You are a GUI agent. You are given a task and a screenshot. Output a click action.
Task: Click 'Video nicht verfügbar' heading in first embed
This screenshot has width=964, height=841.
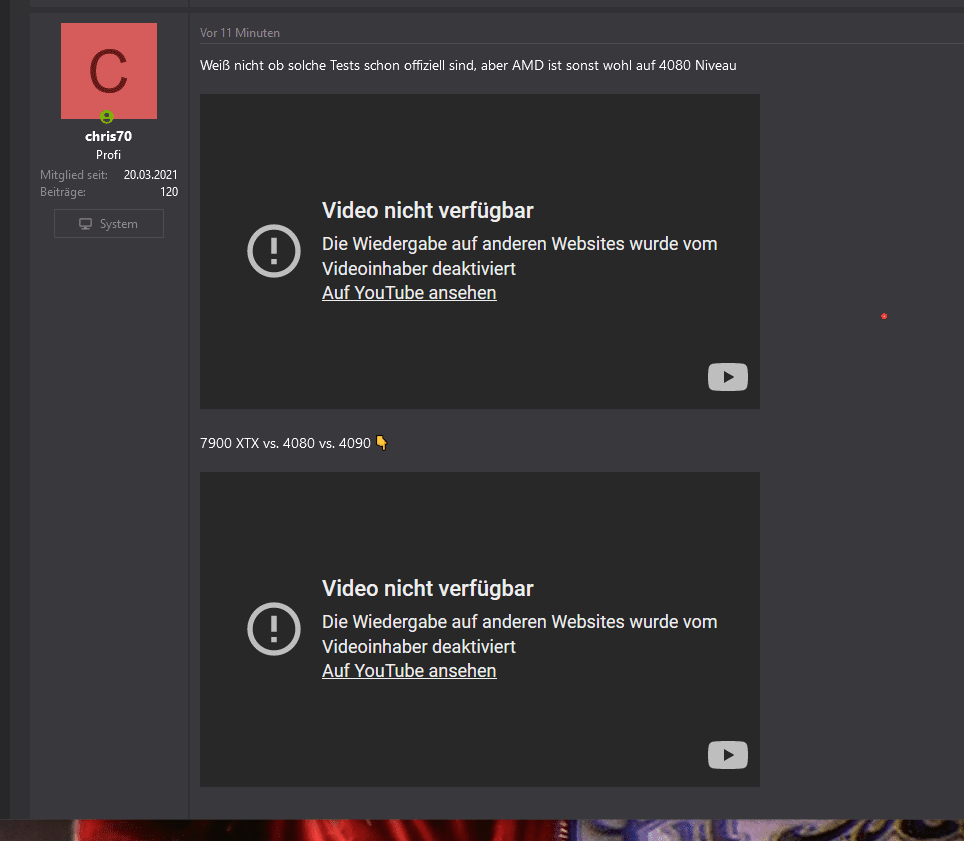click(428, 211)
